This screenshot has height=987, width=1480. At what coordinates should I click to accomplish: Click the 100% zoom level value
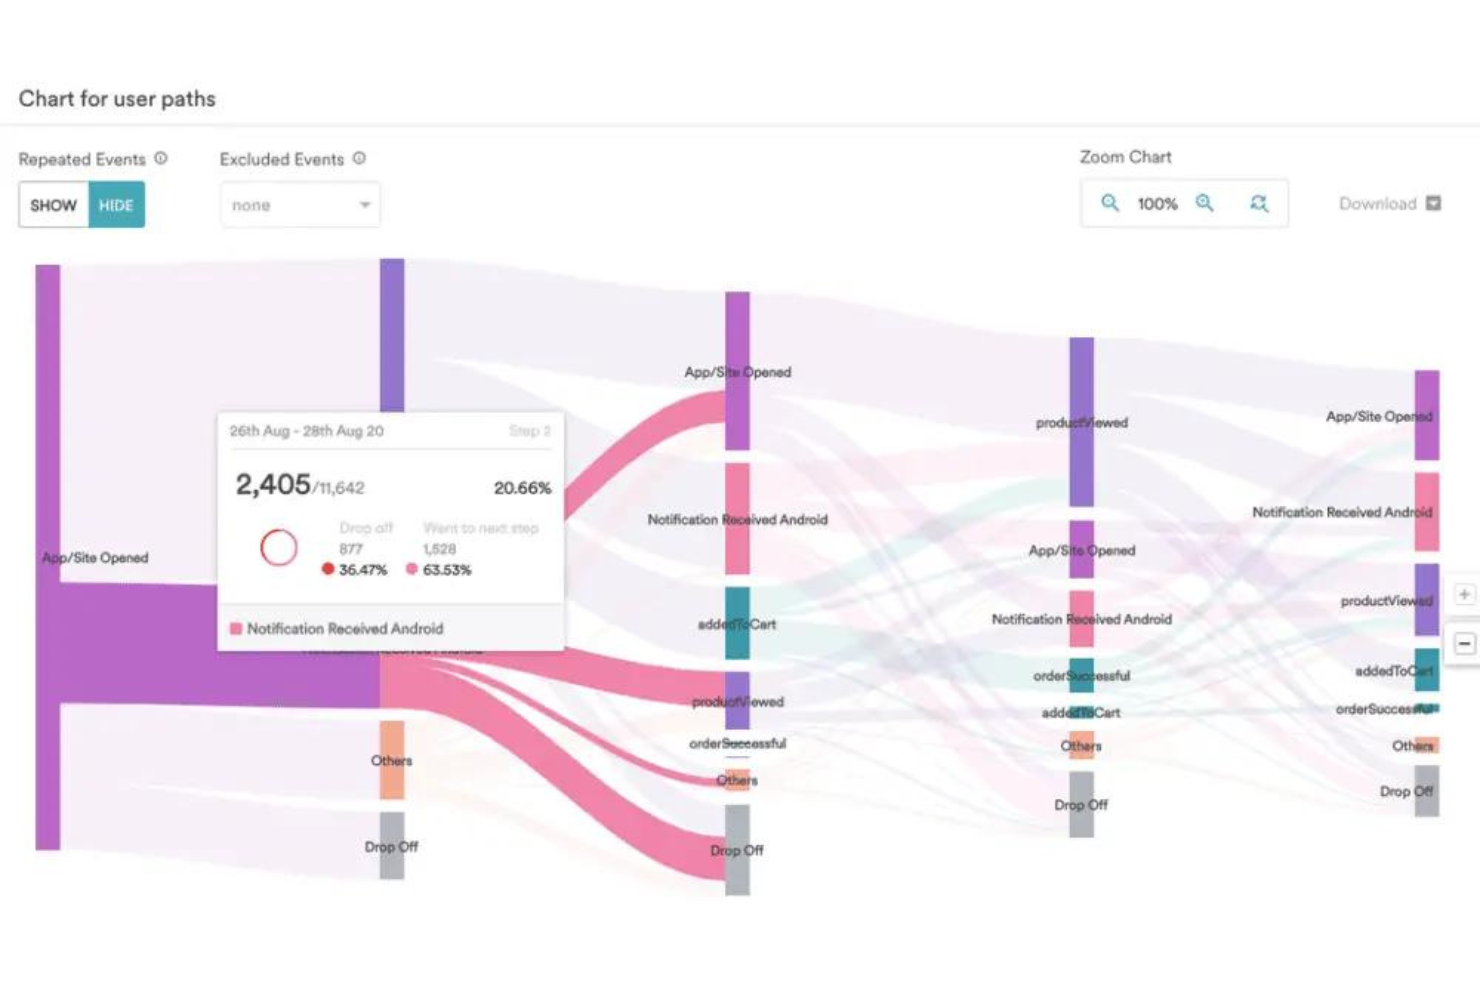tap(1157, 203)
